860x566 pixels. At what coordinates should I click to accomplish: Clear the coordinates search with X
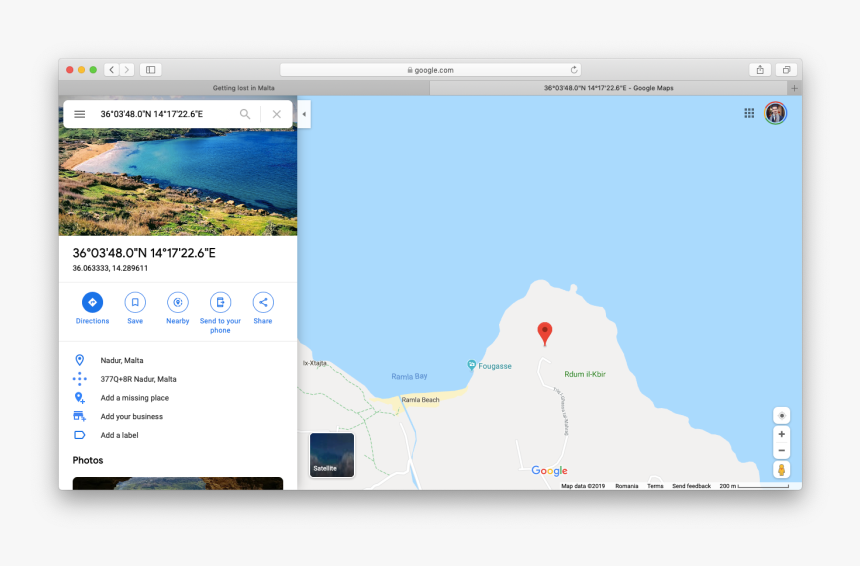(276, 114)
